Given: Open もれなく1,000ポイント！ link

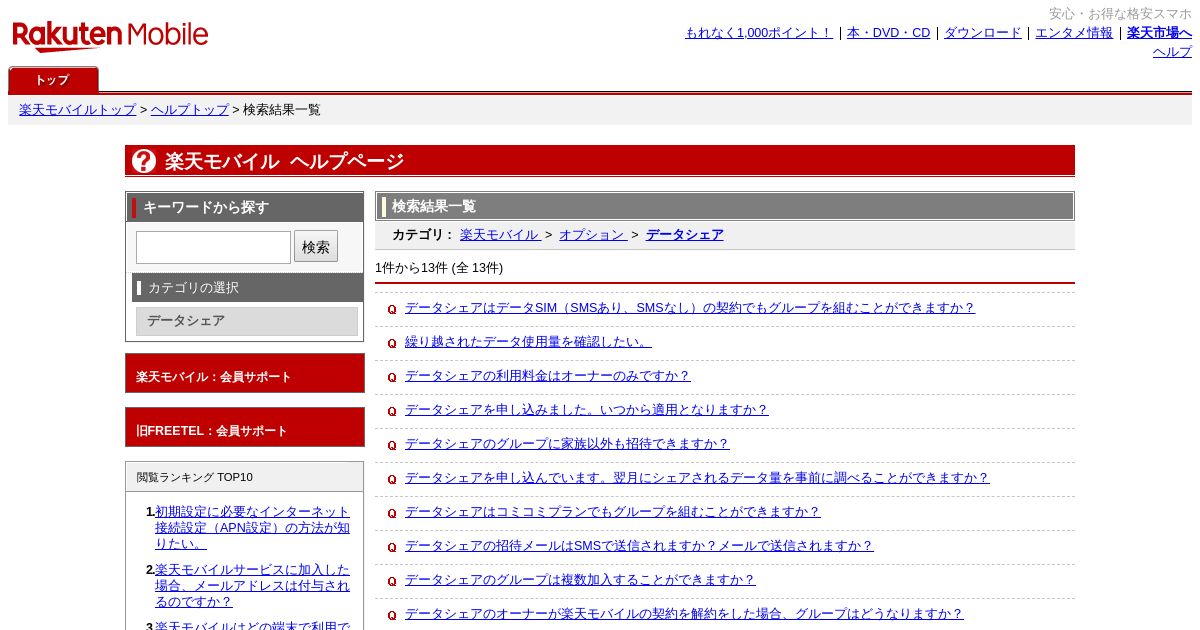Looking at the screenshot, I should [758, 33].
